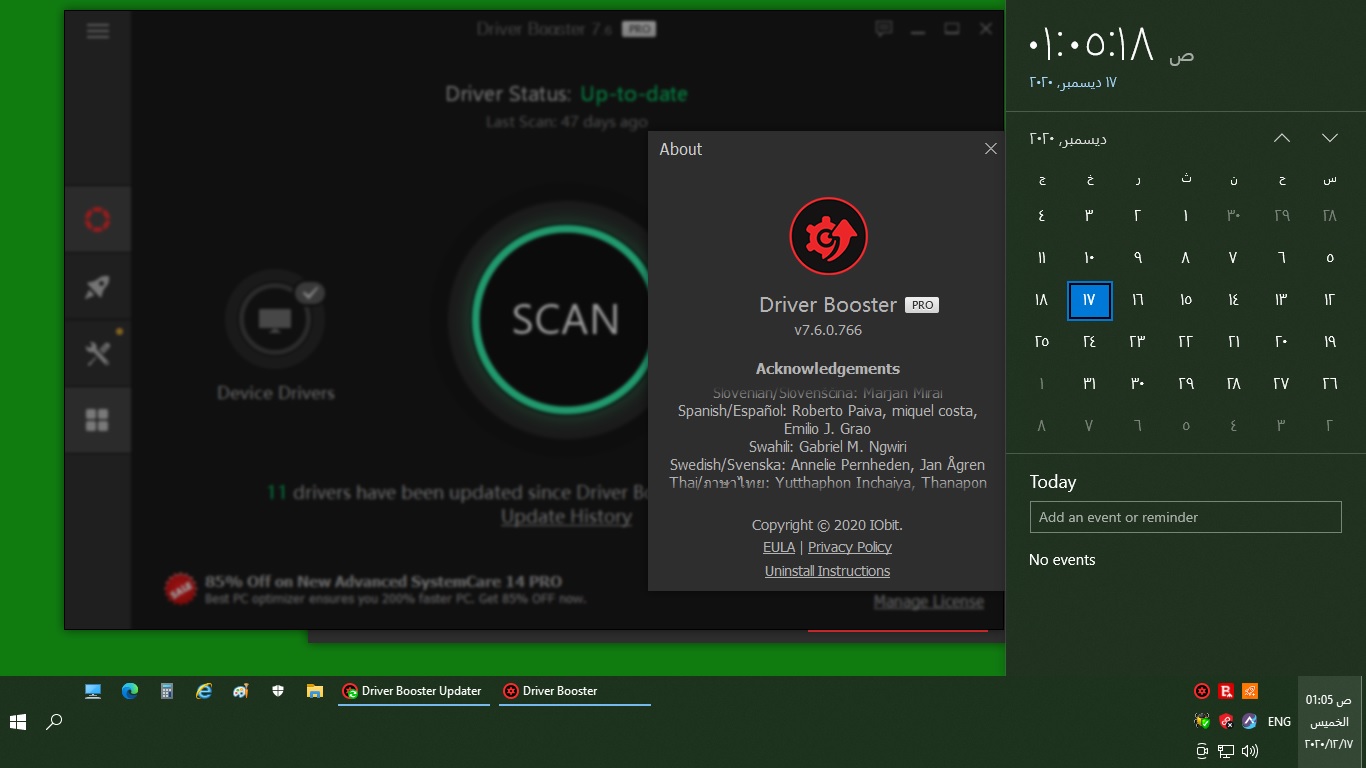Open the wrench Tools section in sidebar
This screenshot has height=768, width=1366.
click(98, 353)
